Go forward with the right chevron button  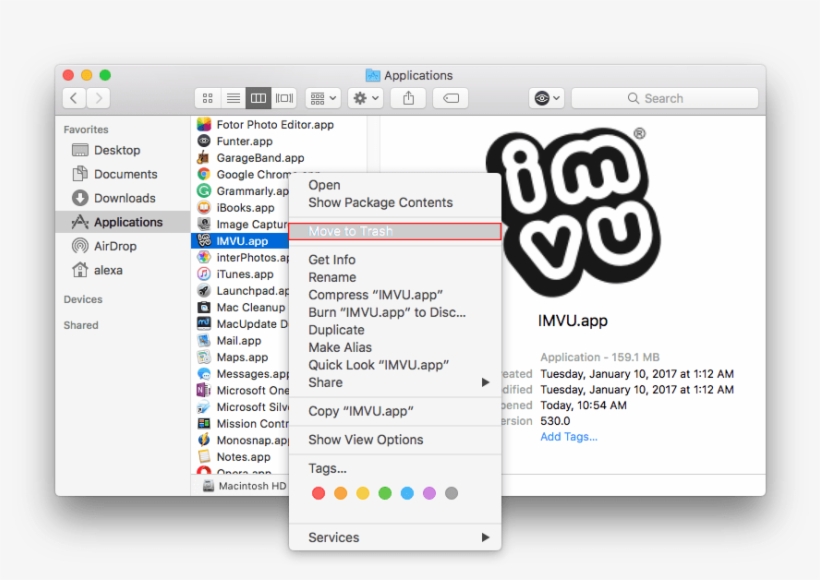pos(98,98)
